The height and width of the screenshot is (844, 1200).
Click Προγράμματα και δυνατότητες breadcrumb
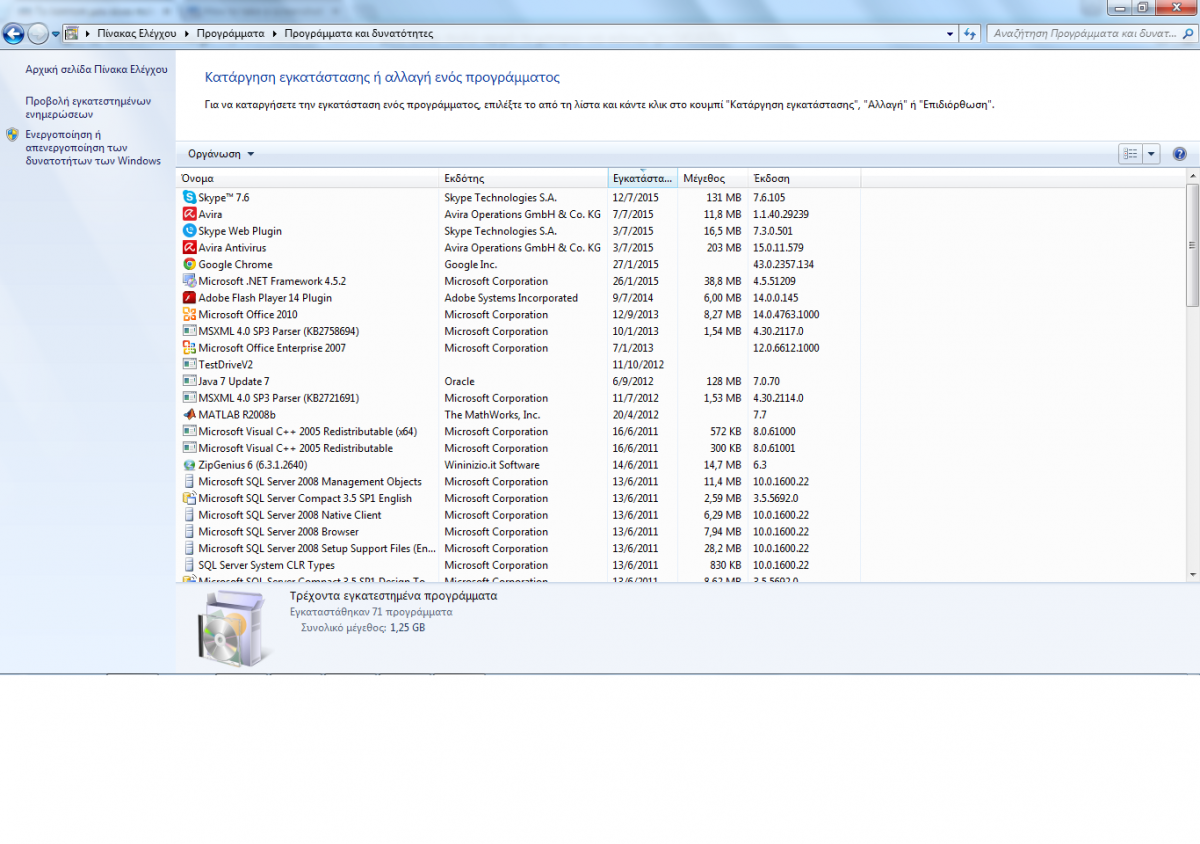click(358, 33)
